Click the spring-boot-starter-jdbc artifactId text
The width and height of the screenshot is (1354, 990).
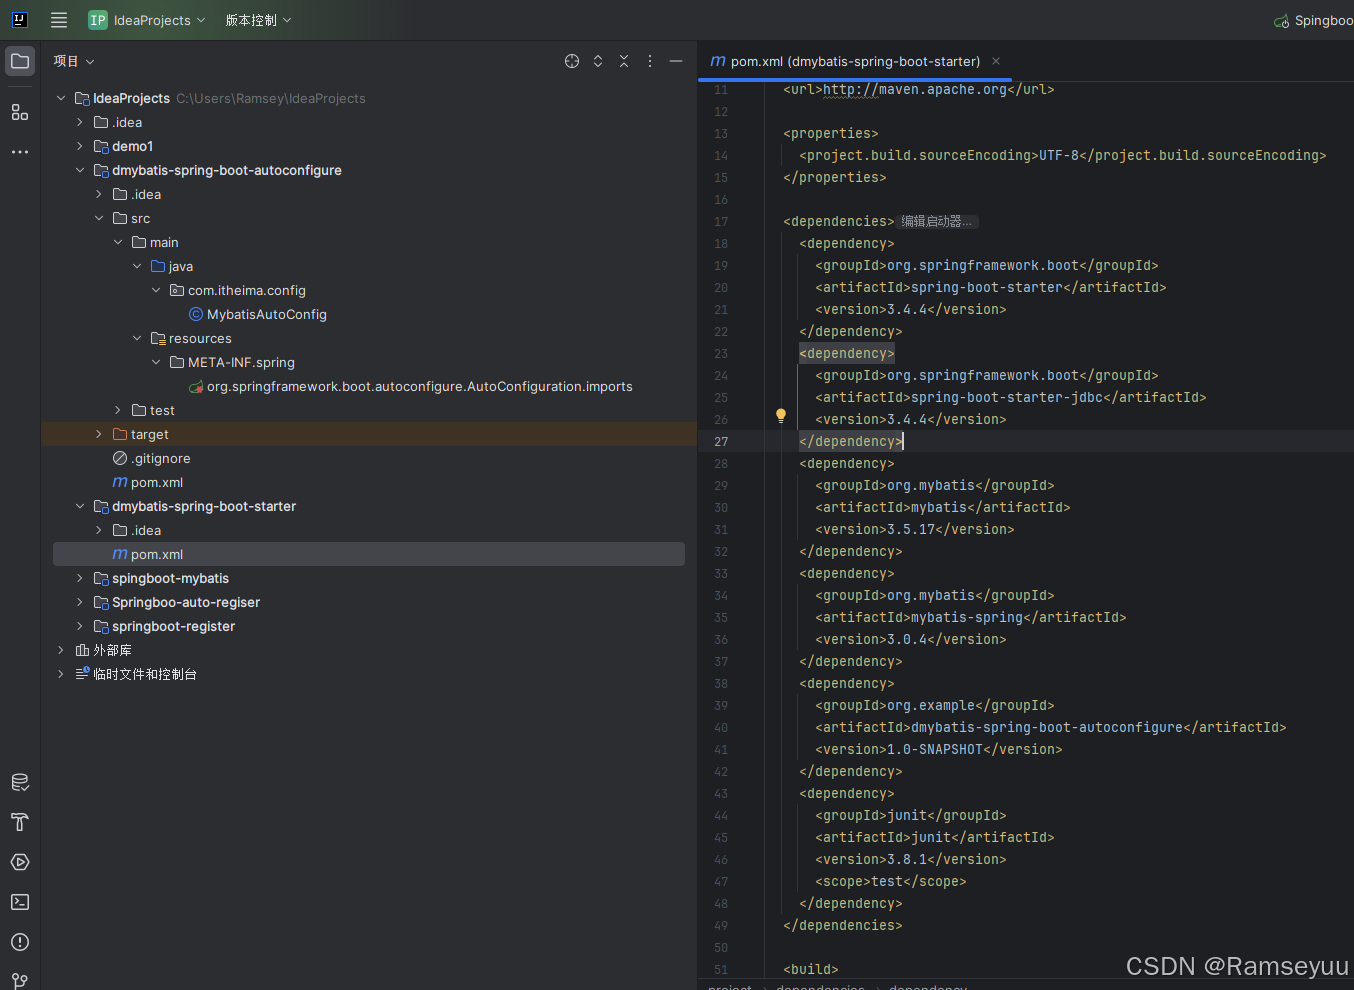click(x=1007, y=397)
